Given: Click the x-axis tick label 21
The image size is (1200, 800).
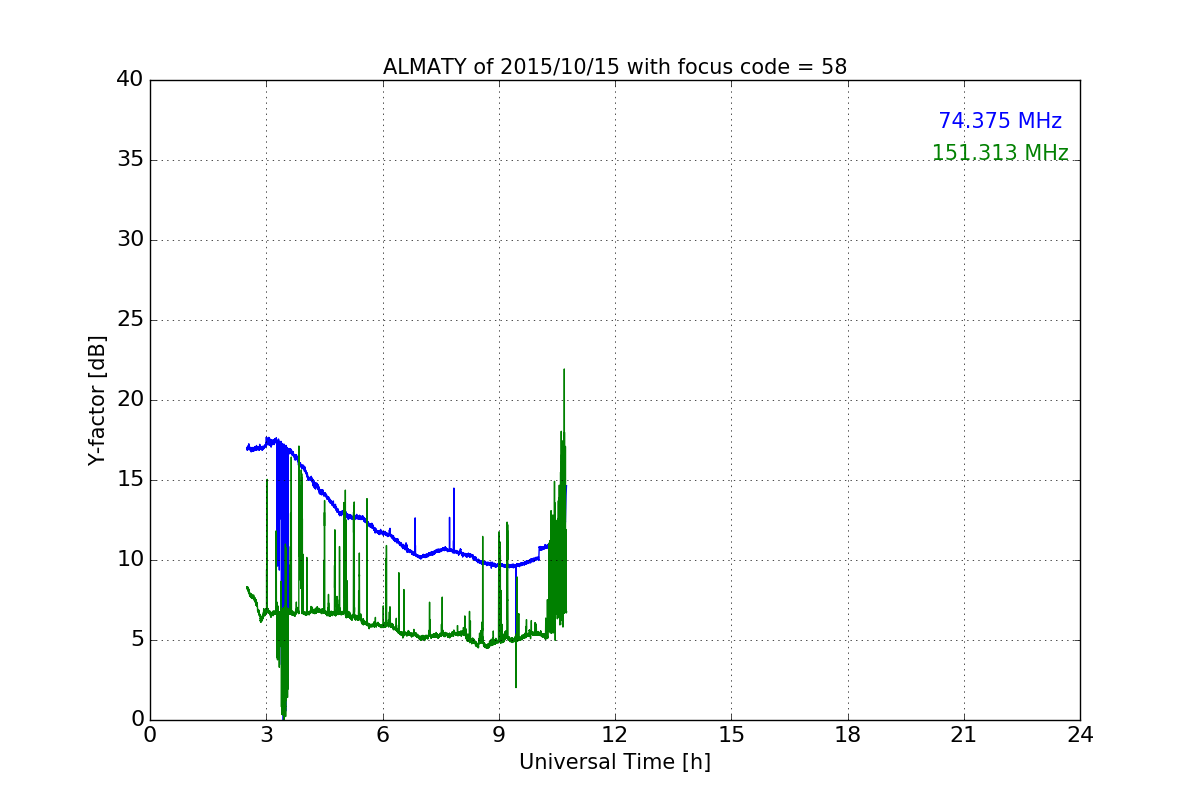Looking at the screenshot, I should (964, 735).
